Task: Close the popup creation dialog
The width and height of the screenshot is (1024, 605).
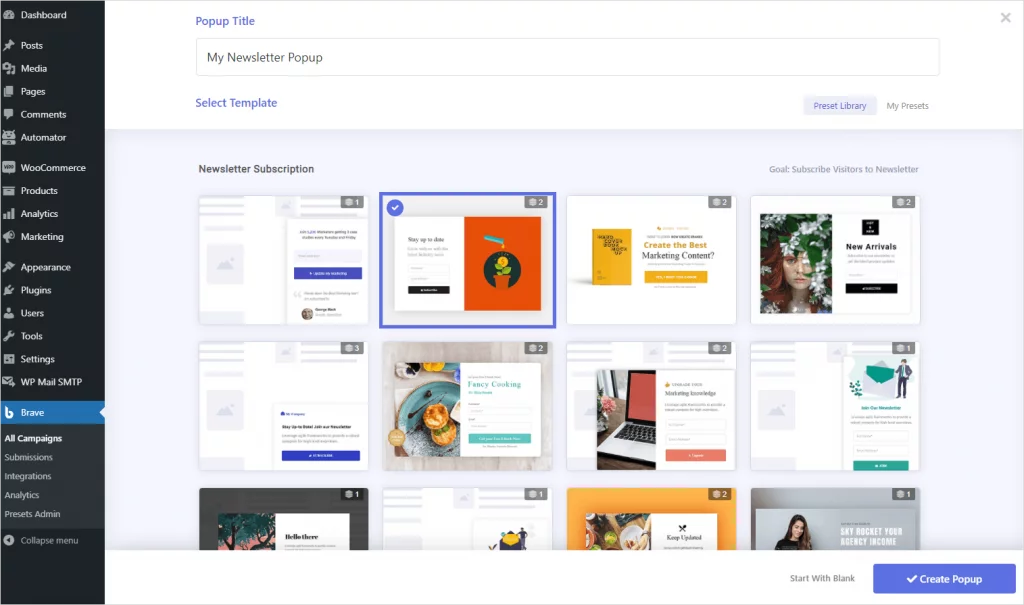Action: [1006, 18]
